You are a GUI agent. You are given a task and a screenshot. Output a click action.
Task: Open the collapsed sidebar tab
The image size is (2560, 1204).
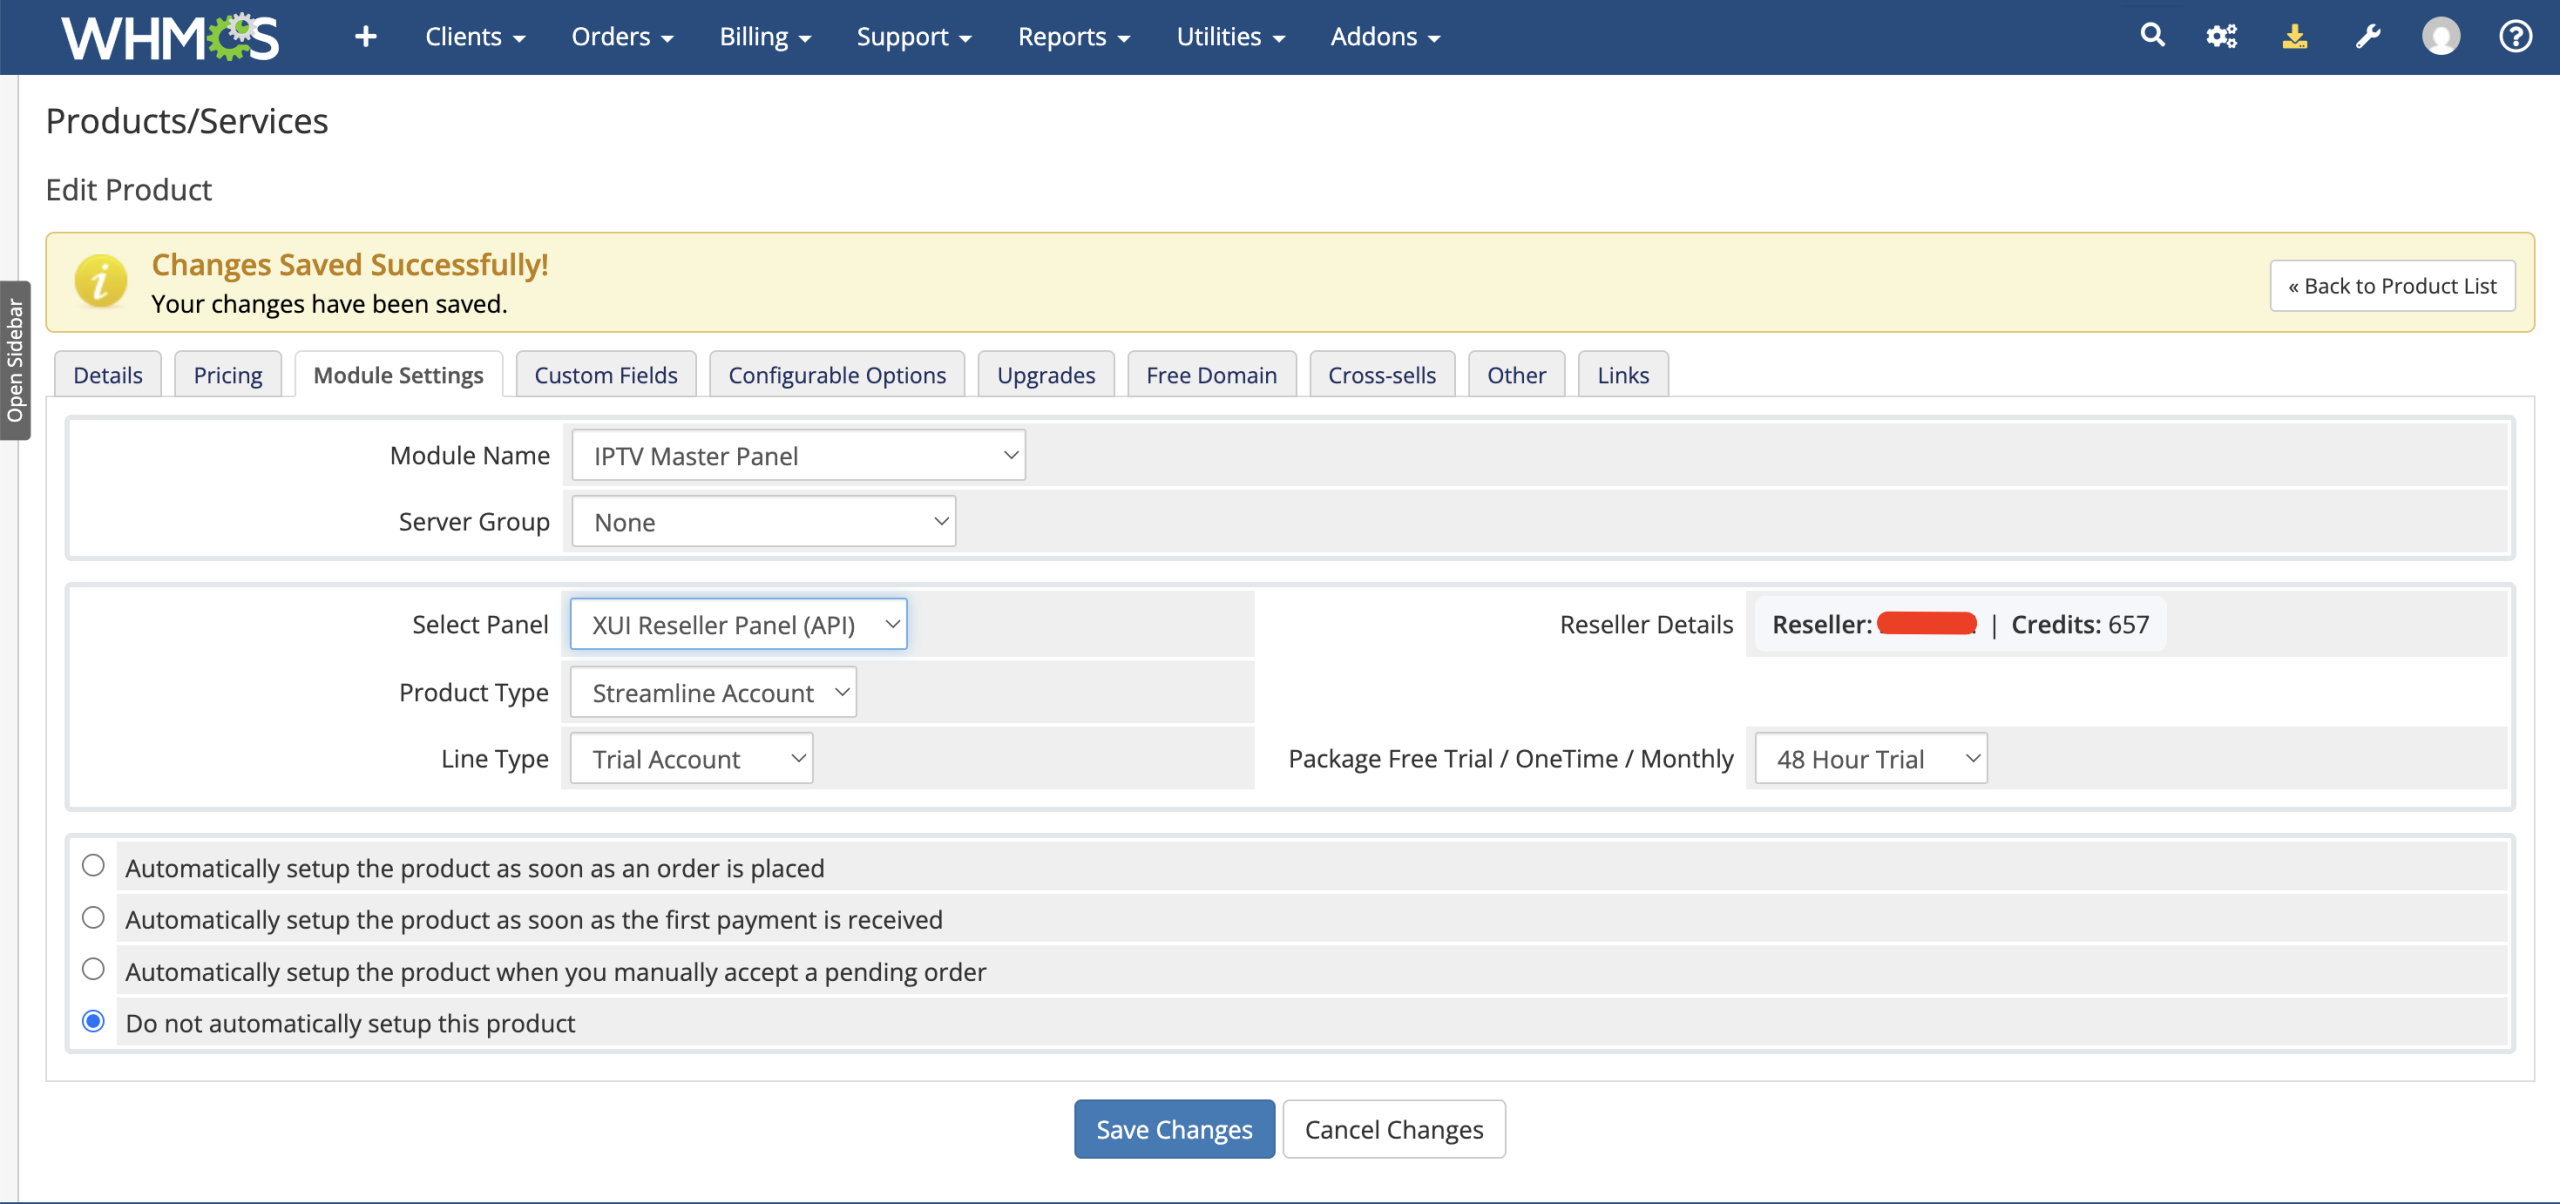(x=15, y=361)
